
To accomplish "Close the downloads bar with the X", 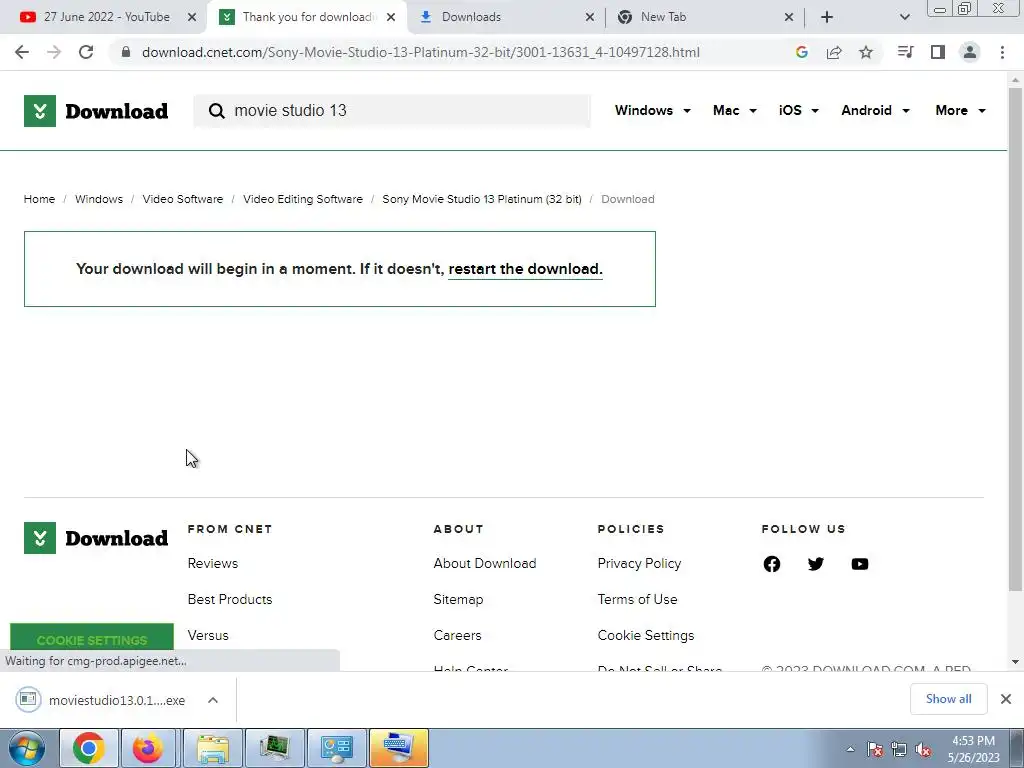I will click(1006, 699).
